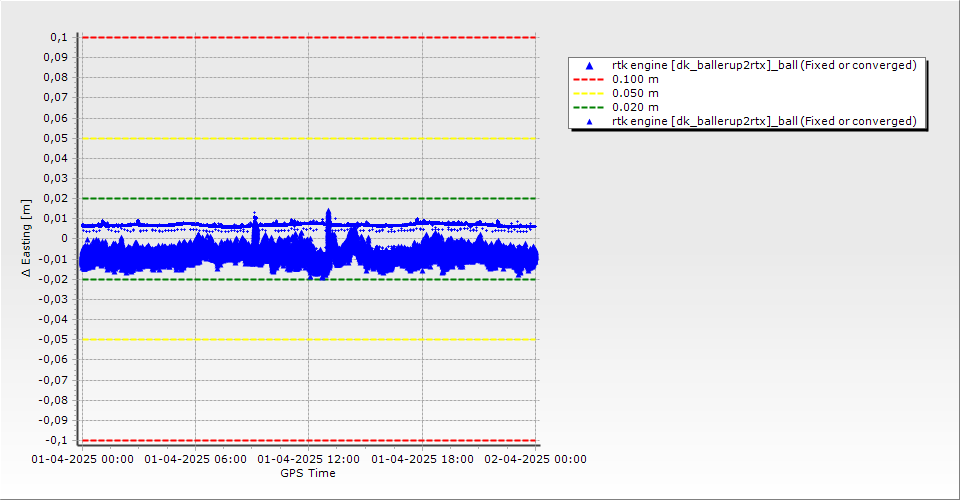Click the "-0,09" y-axis tick label
This screenshot has width=960, height=500.
(54, 420)
